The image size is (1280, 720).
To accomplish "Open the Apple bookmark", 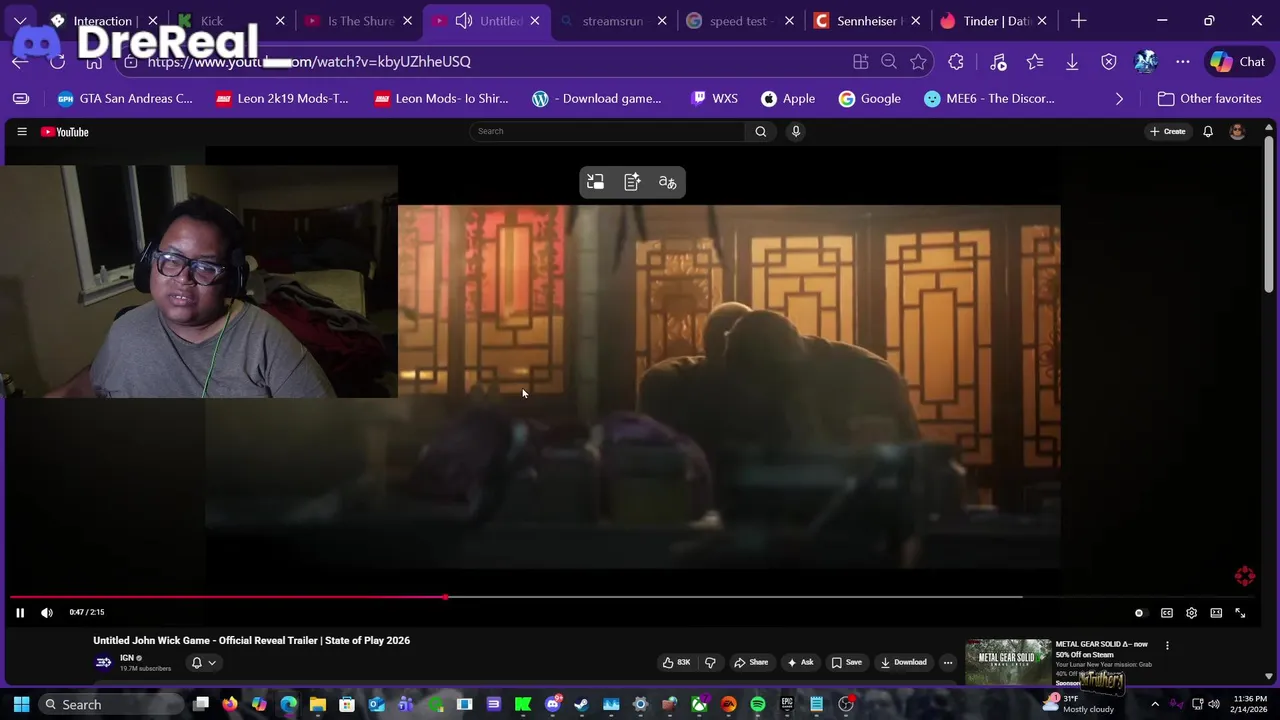I will [788, 99].
